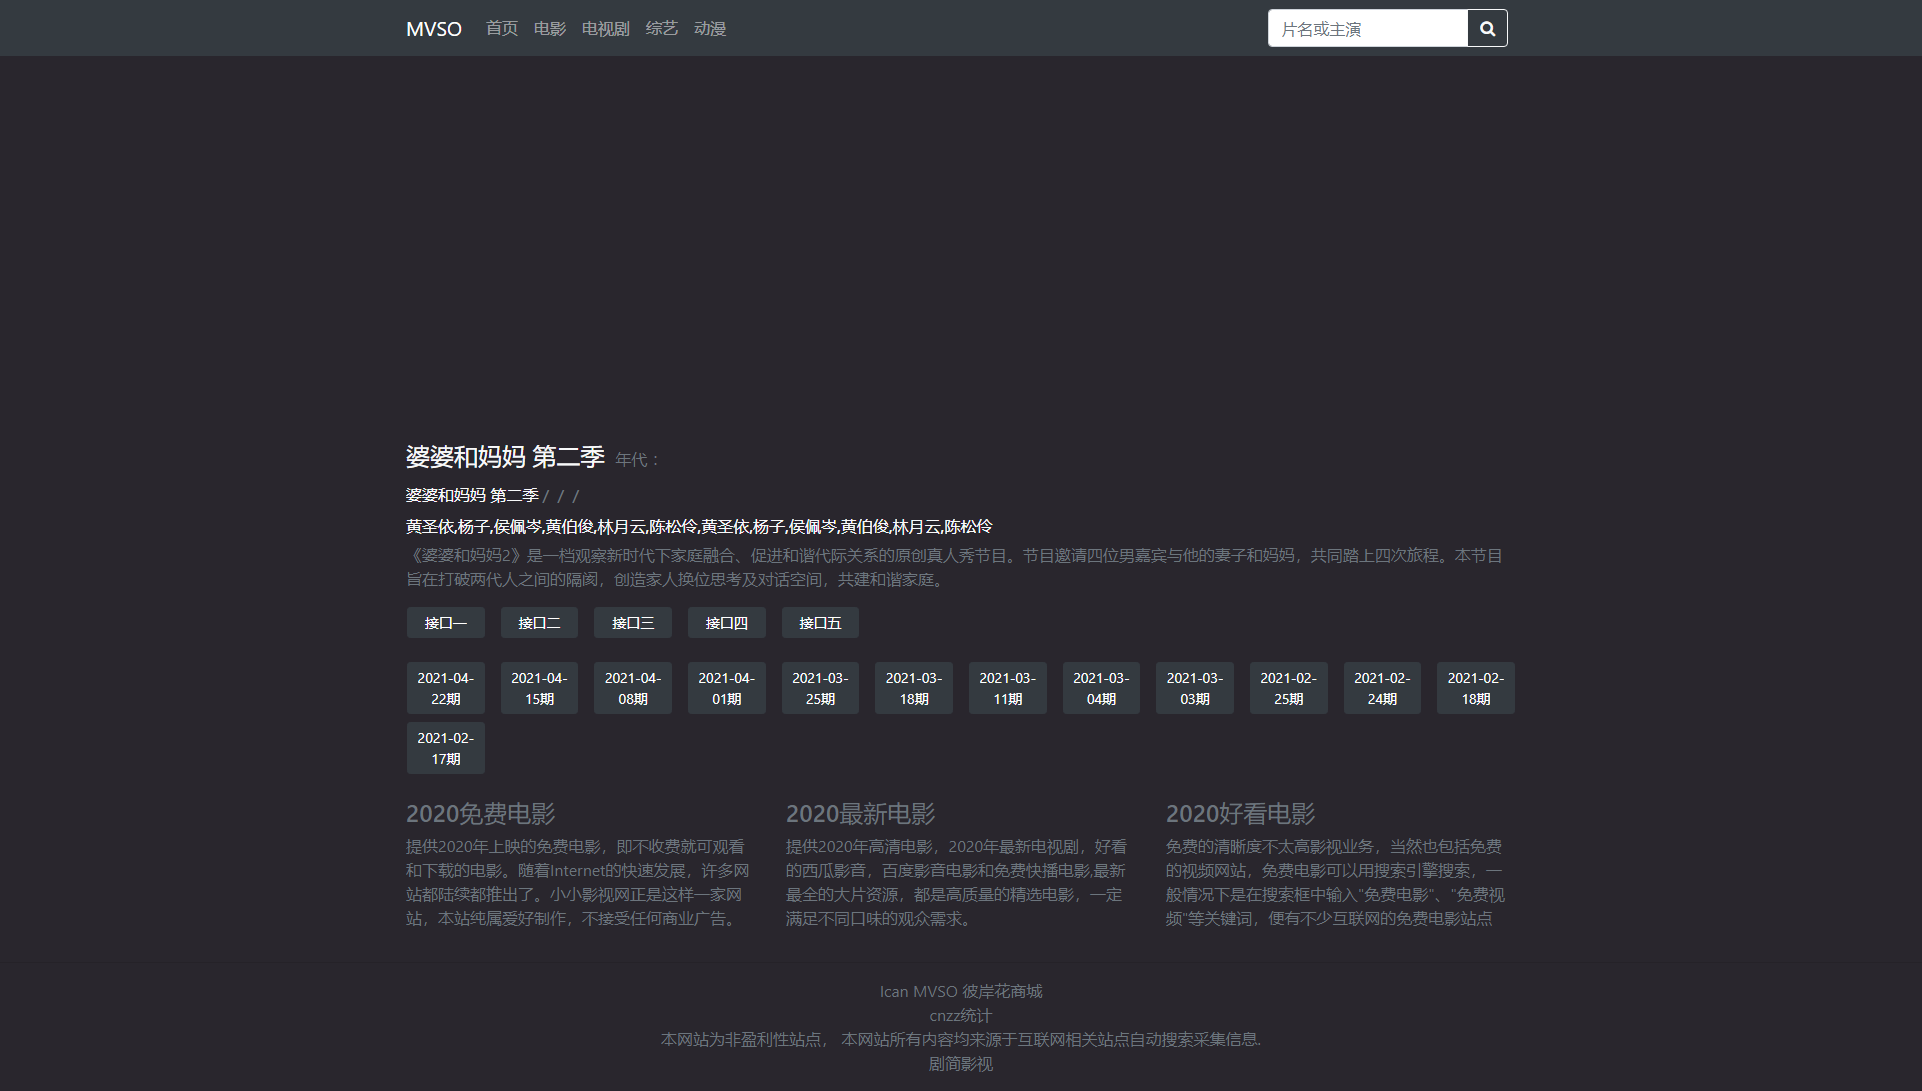Select playback source 接口一

[x=446, y=623]
